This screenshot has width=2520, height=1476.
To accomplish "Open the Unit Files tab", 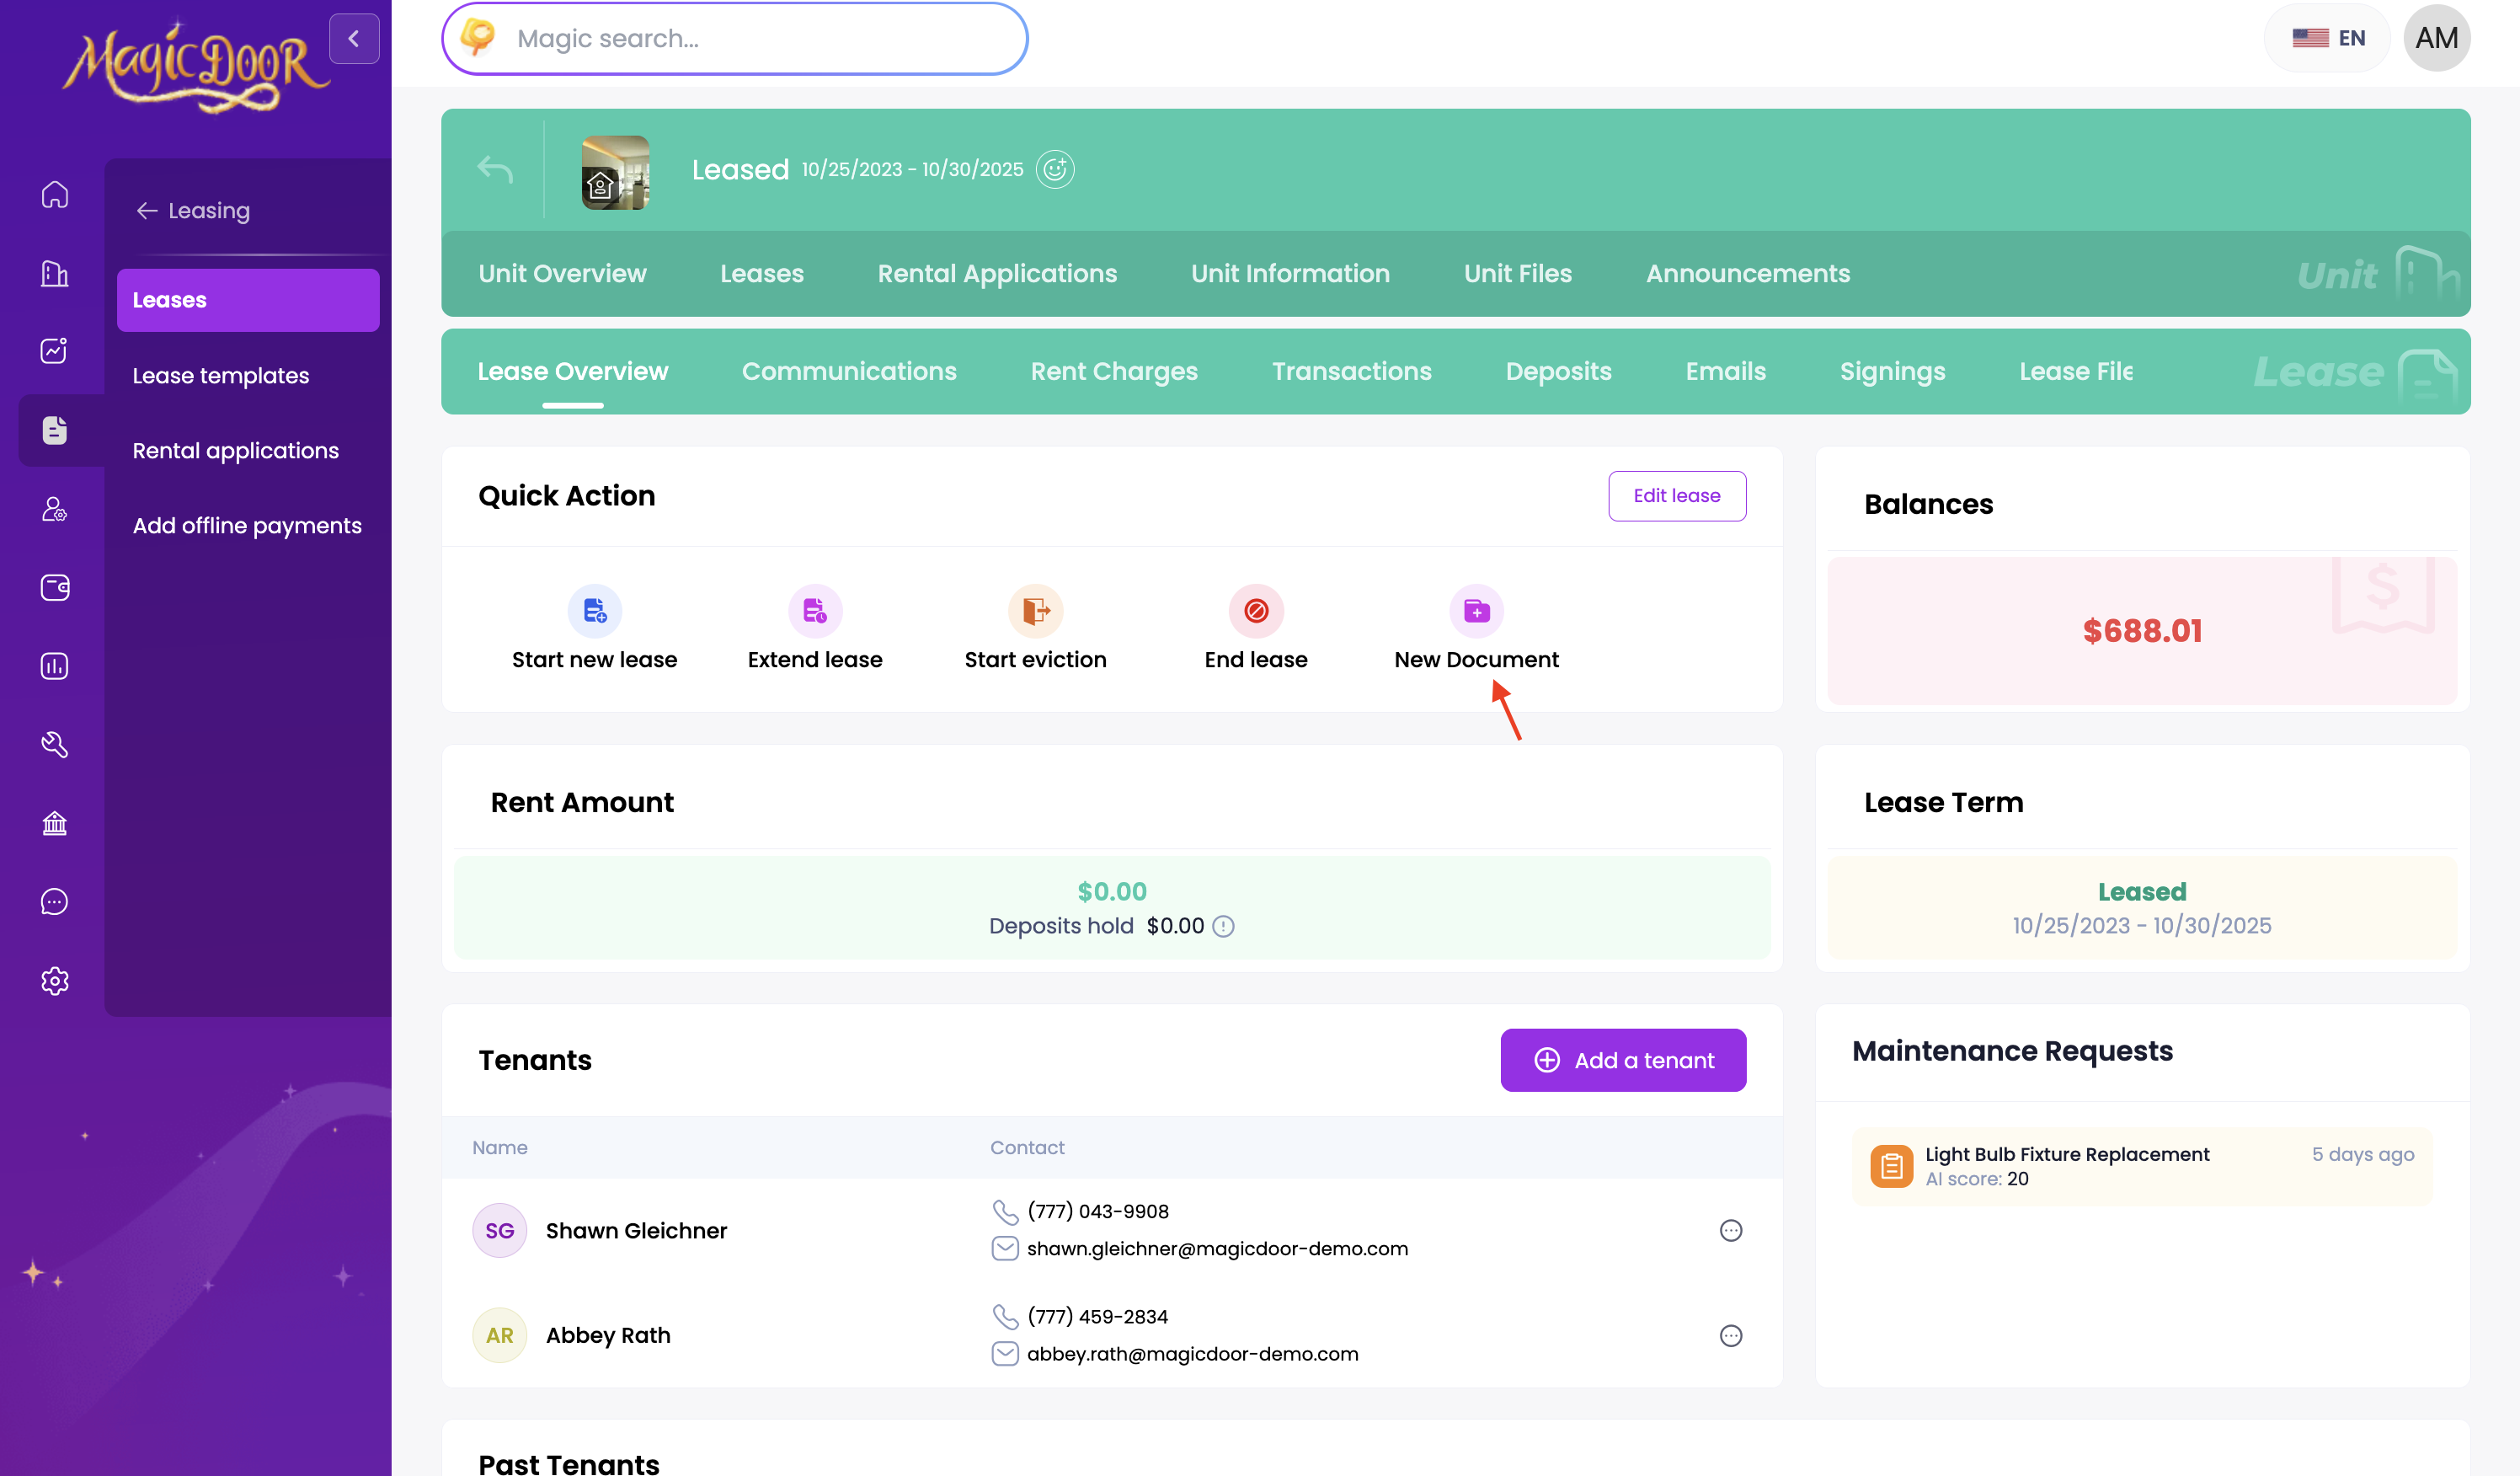I will [x=1517, y=273].
